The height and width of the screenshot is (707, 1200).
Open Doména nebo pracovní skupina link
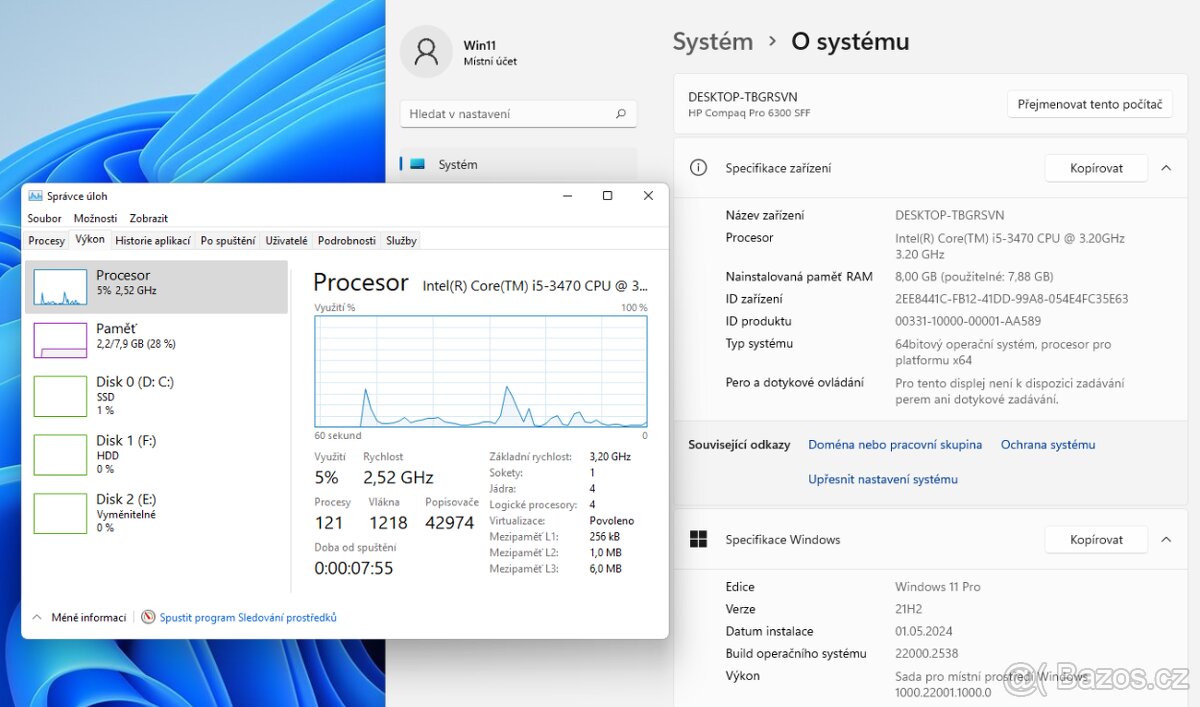click(x=895, y=445)
